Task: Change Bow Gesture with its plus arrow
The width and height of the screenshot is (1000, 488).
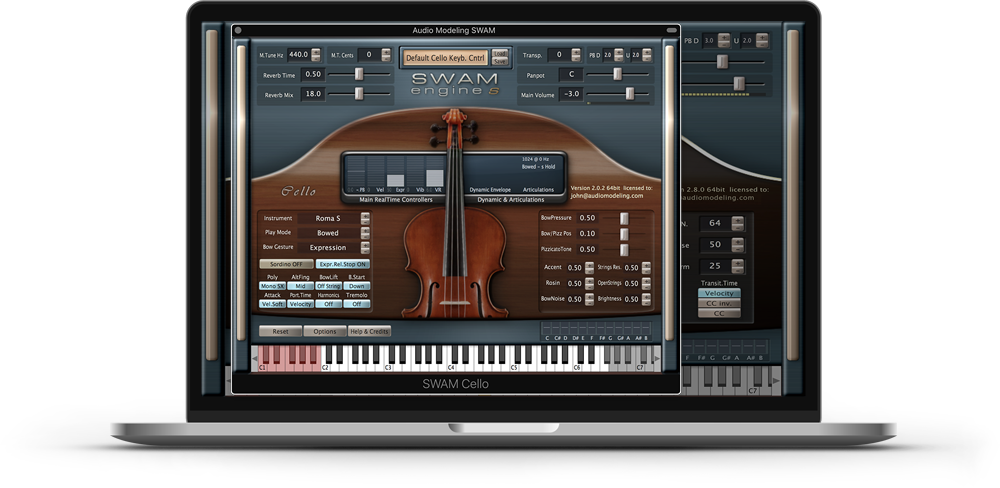Action: [x=365, y=244]
